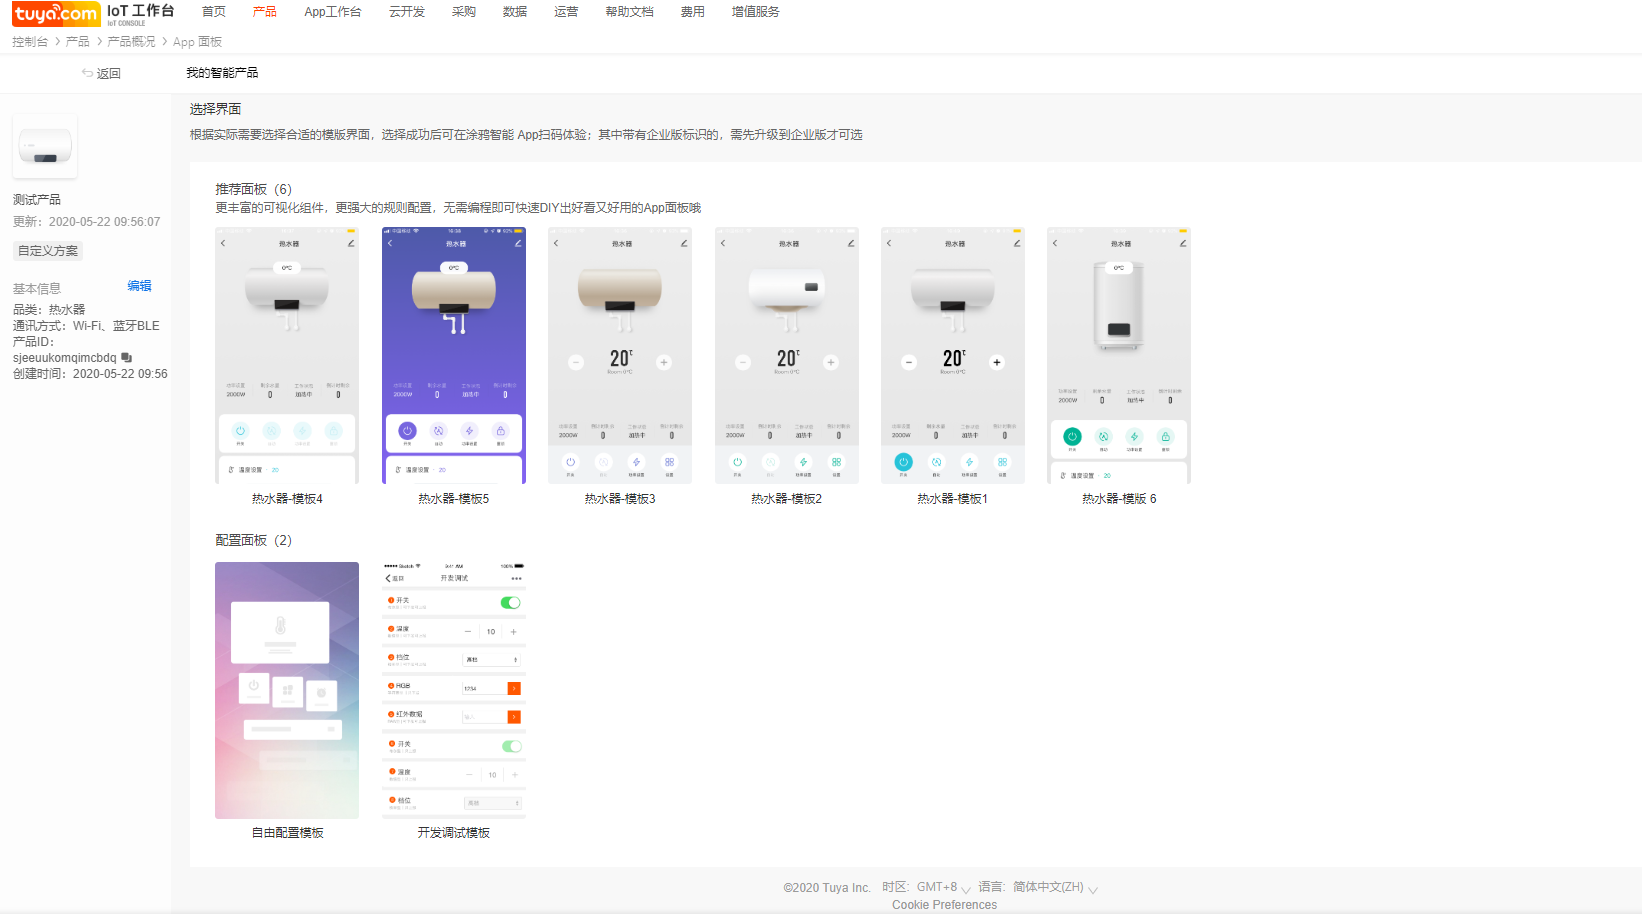Viewport: 1642px width, 914px height.
Task: Switch off the RGB setting arrow in debug template
Action: (x=514, y=688)
